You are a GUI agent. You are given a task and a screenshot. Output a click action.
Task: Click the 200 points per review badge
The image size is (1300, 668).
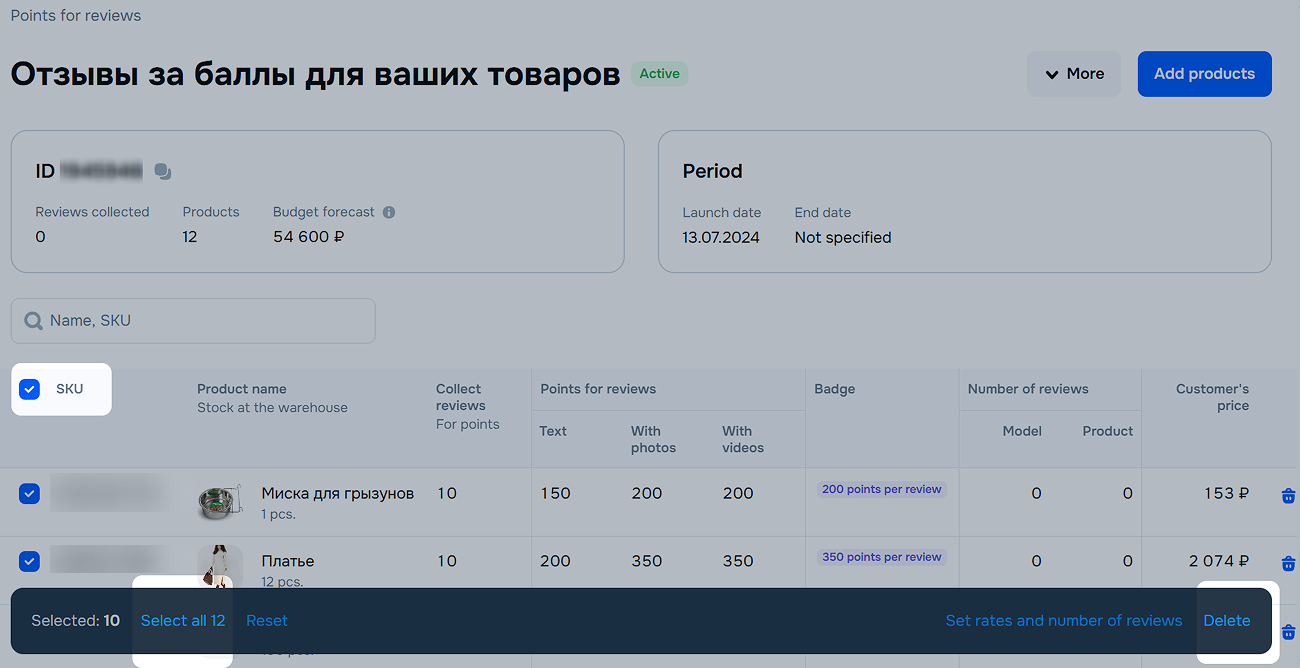tap(881, 489)
